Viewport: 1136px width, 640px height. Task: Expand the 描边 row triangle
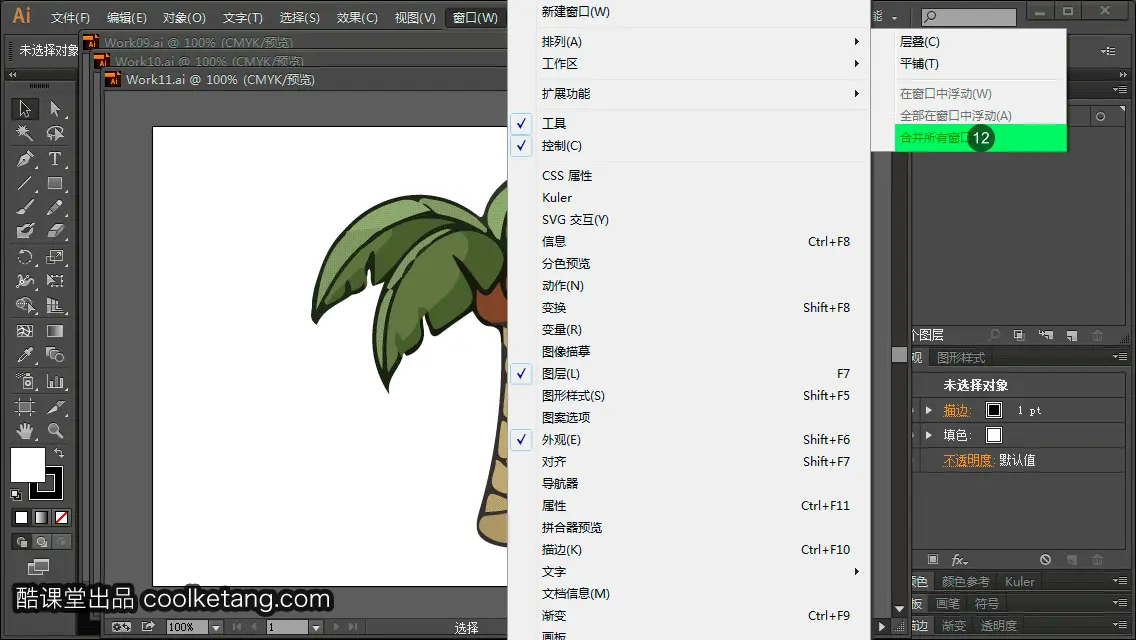[x=929, y=410]
